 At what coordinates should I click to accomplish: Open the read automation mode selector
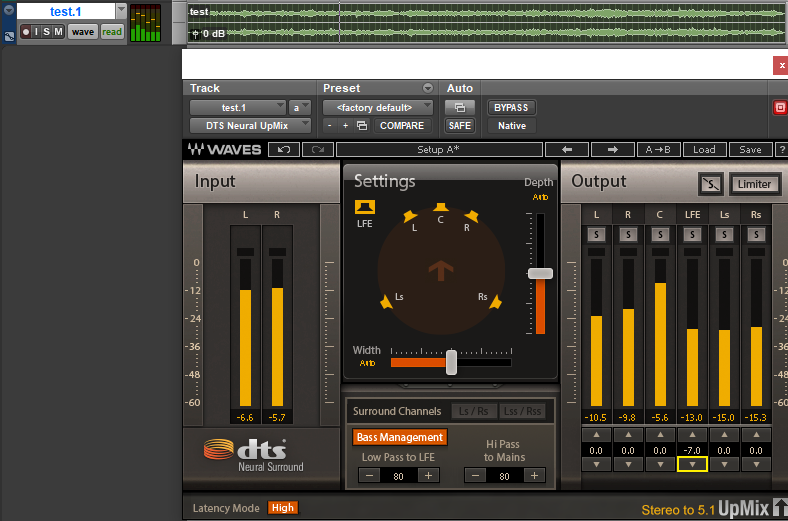[x=112, y=32]
